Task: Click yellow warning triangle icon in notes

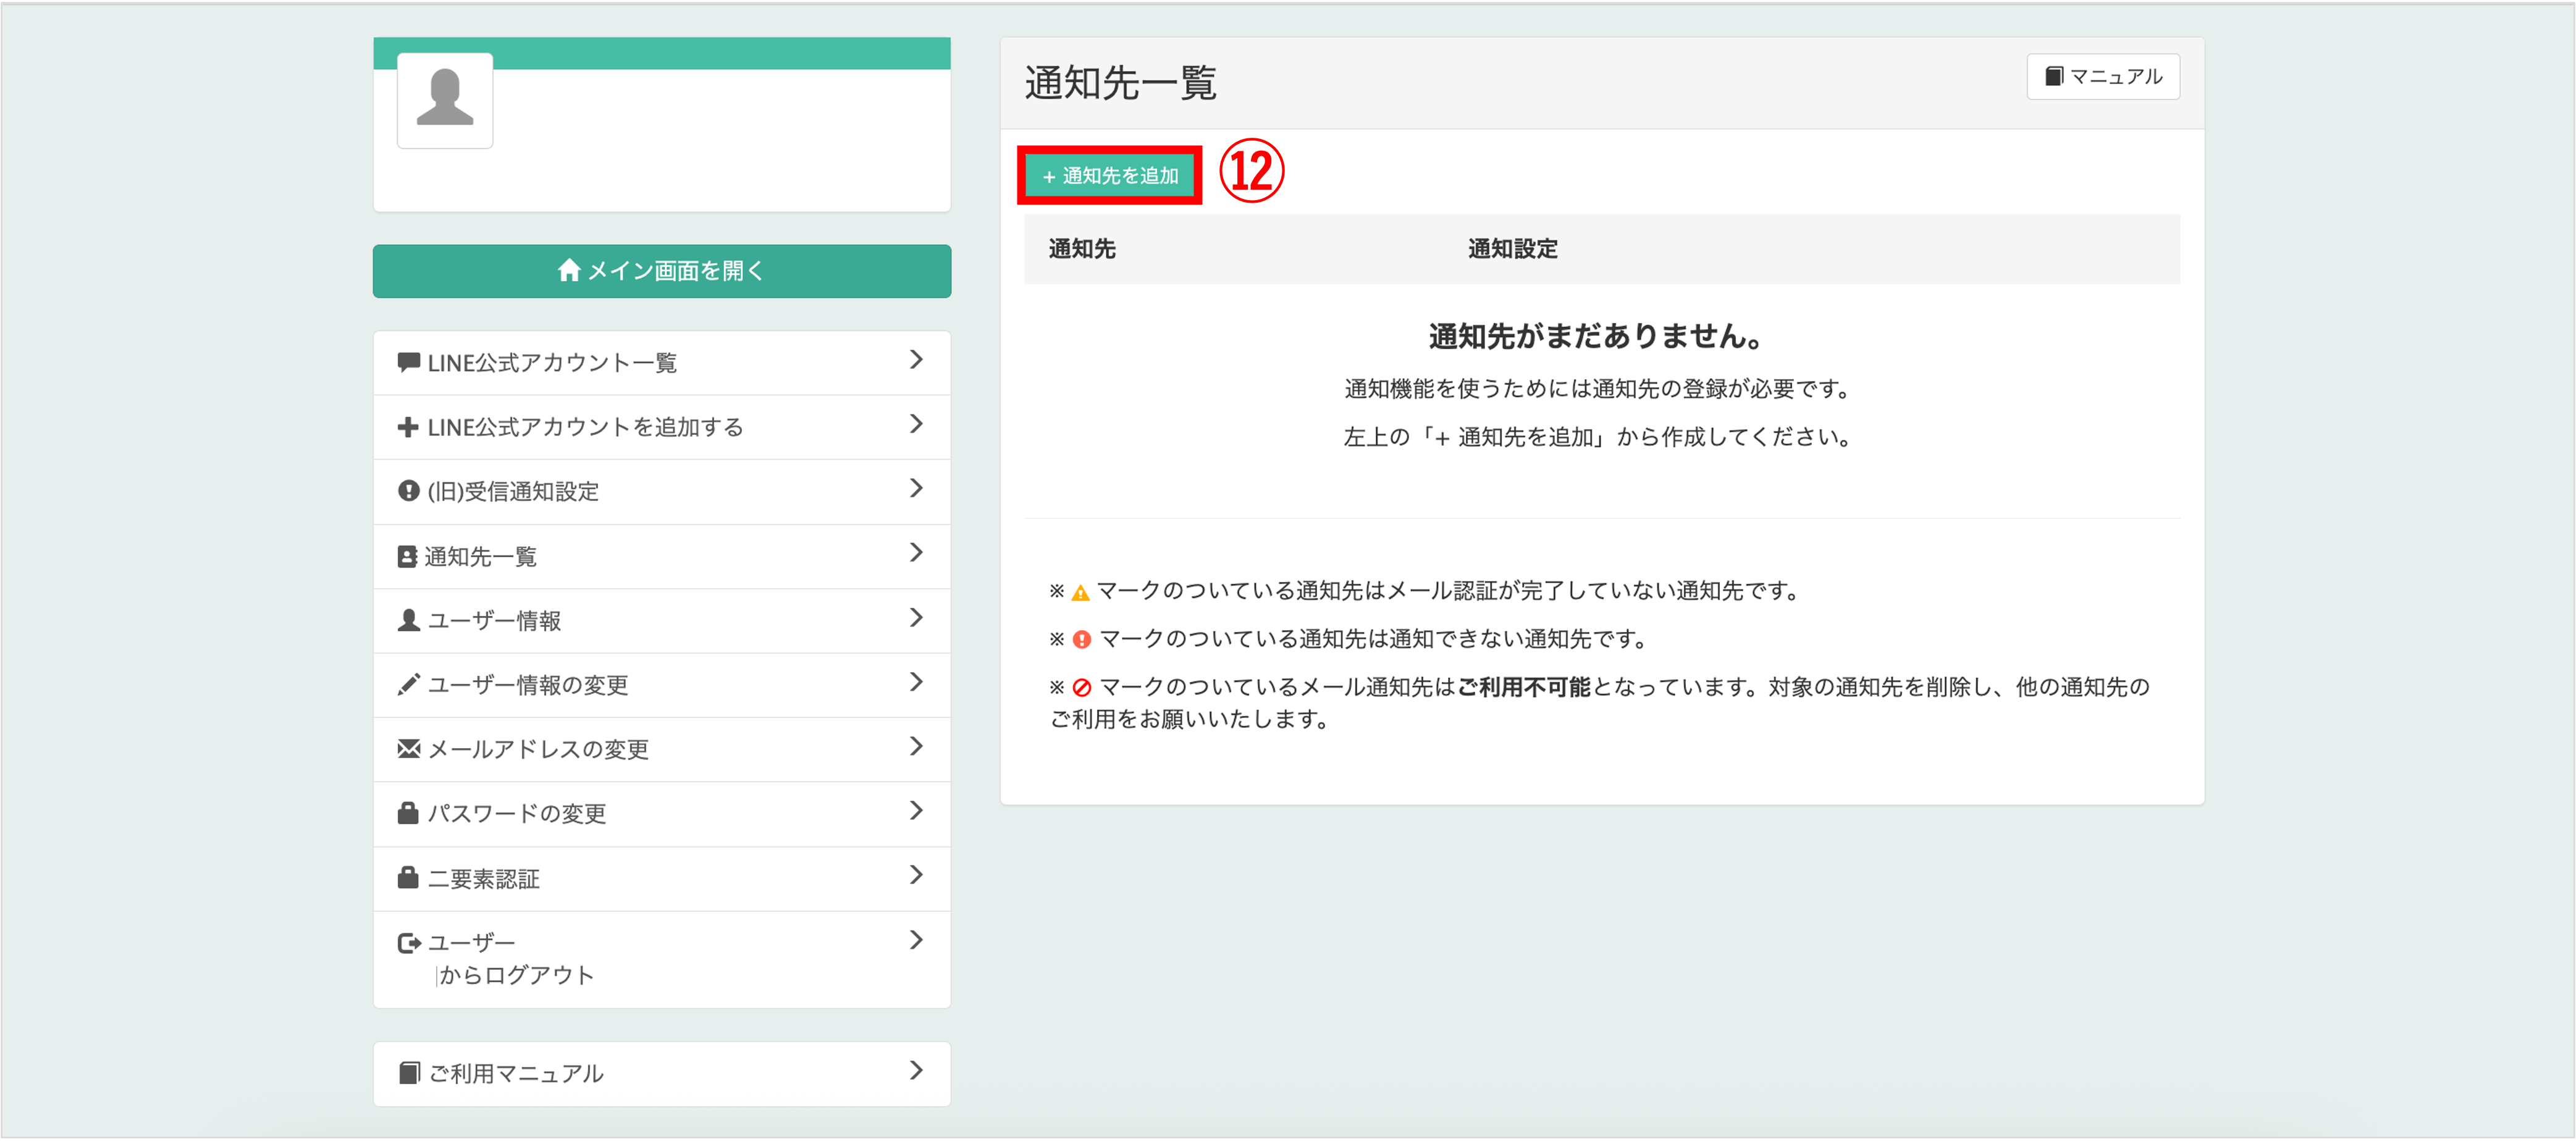Action: click(x=1080, y=592)
